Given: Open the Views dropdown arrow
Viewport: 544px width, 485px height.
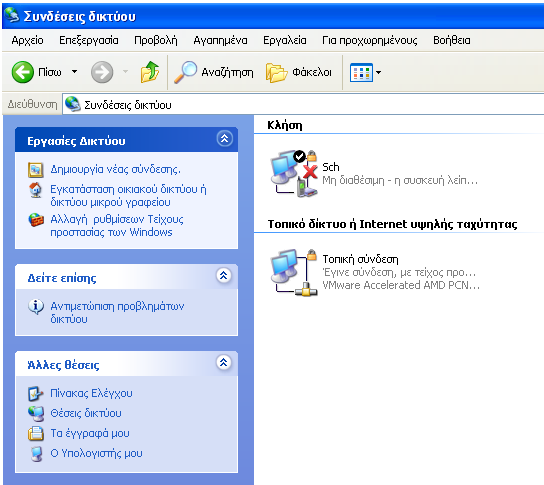Looking at the screenshot, I should pyautogui.click(x=379, y=73).
